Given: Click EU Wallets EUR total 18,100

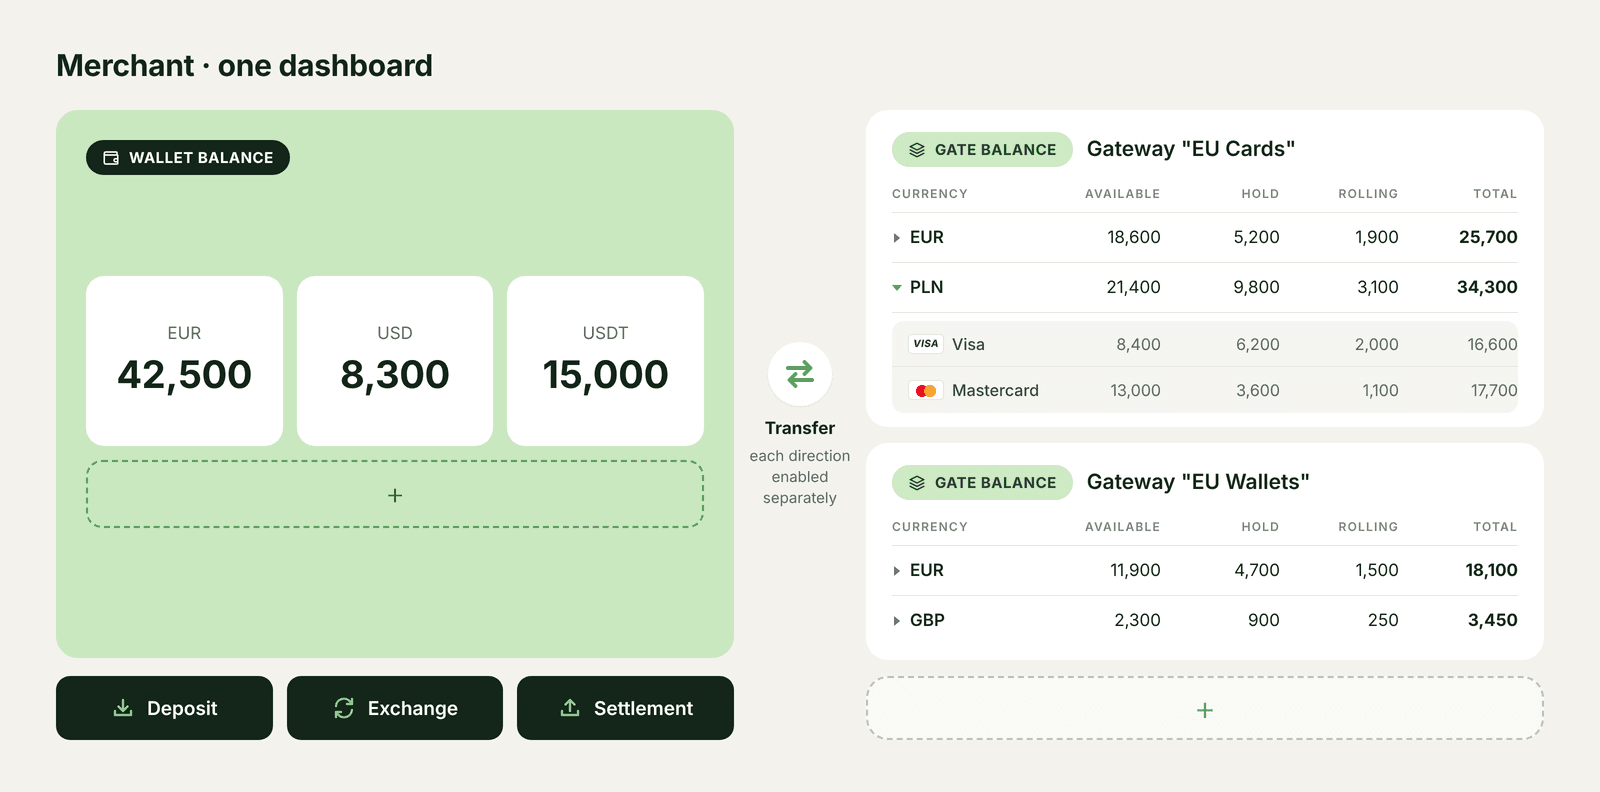Looking at the screenshot, I should tap(1491, 570).
